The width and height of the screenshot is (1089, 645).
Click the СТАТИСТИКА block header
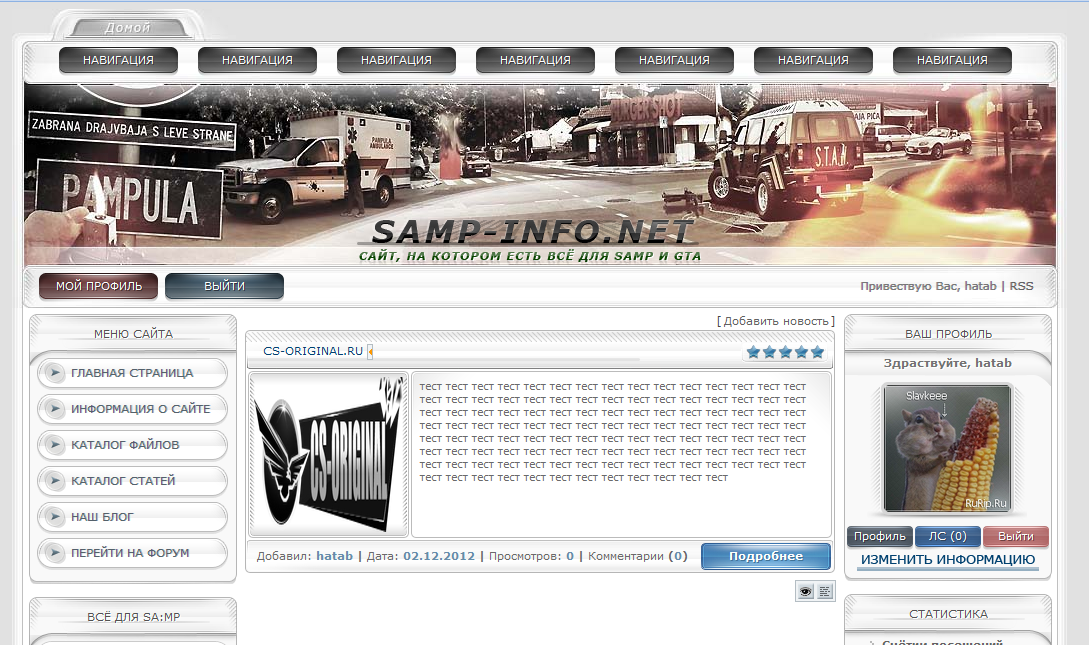pos(948,614)
